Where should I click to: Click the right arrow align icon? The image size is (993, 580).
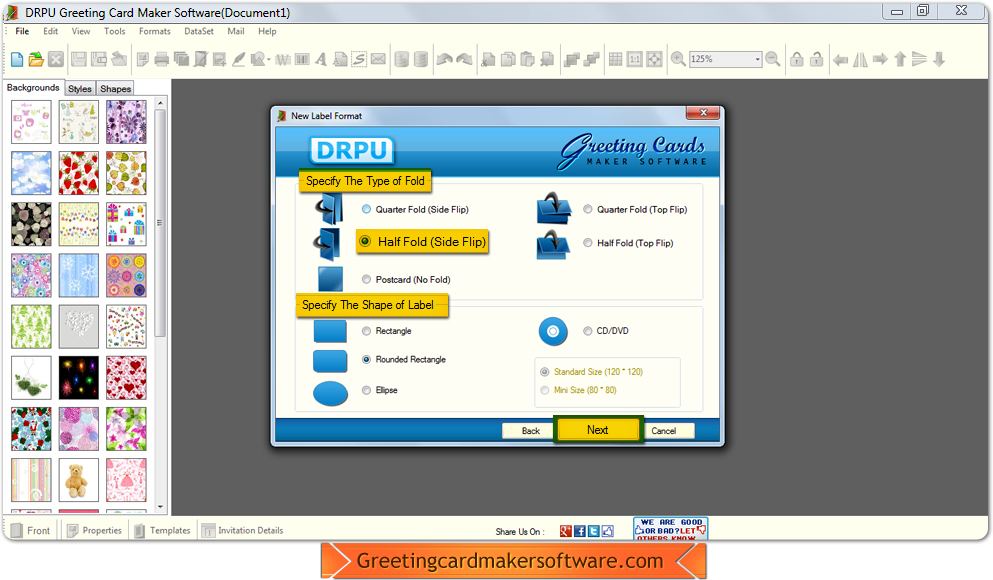[x=880, y=60]
